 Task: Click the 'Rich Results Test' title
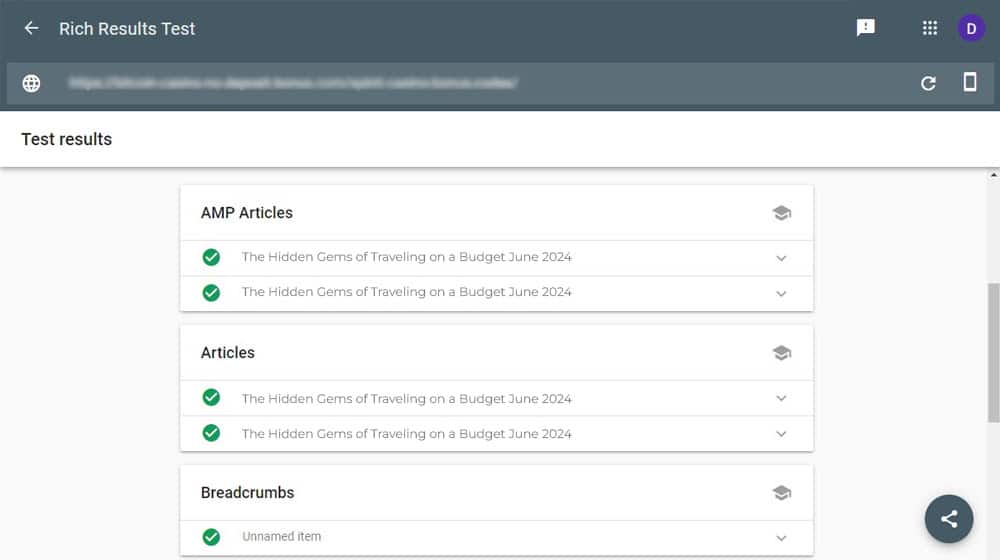click(127, 29)
